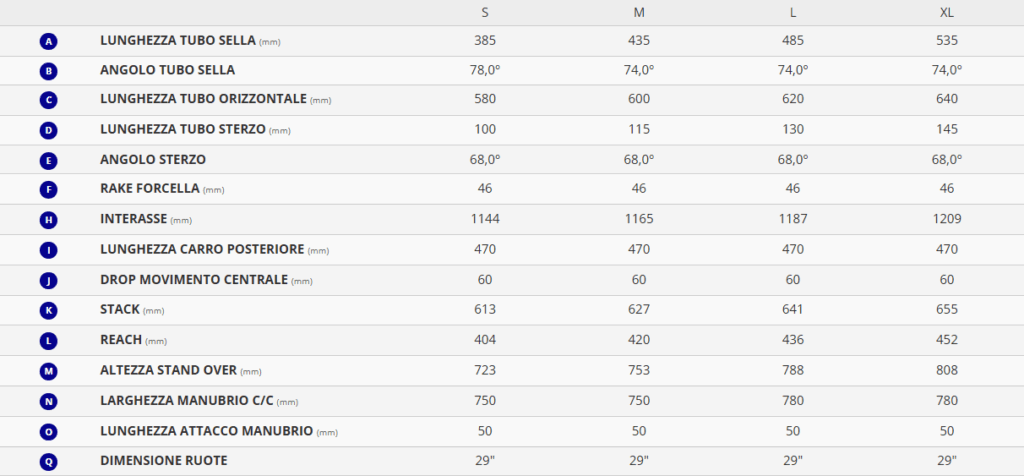Click the L badge next to Reach
The height and width of the screenshot is (476, 1024).
tap(49, 341)
